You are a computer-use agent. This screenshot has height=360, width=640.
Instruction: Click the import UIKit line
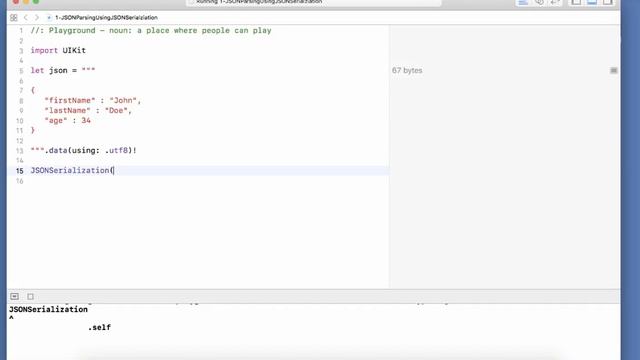pyautogui.click(x=58, y=51)
